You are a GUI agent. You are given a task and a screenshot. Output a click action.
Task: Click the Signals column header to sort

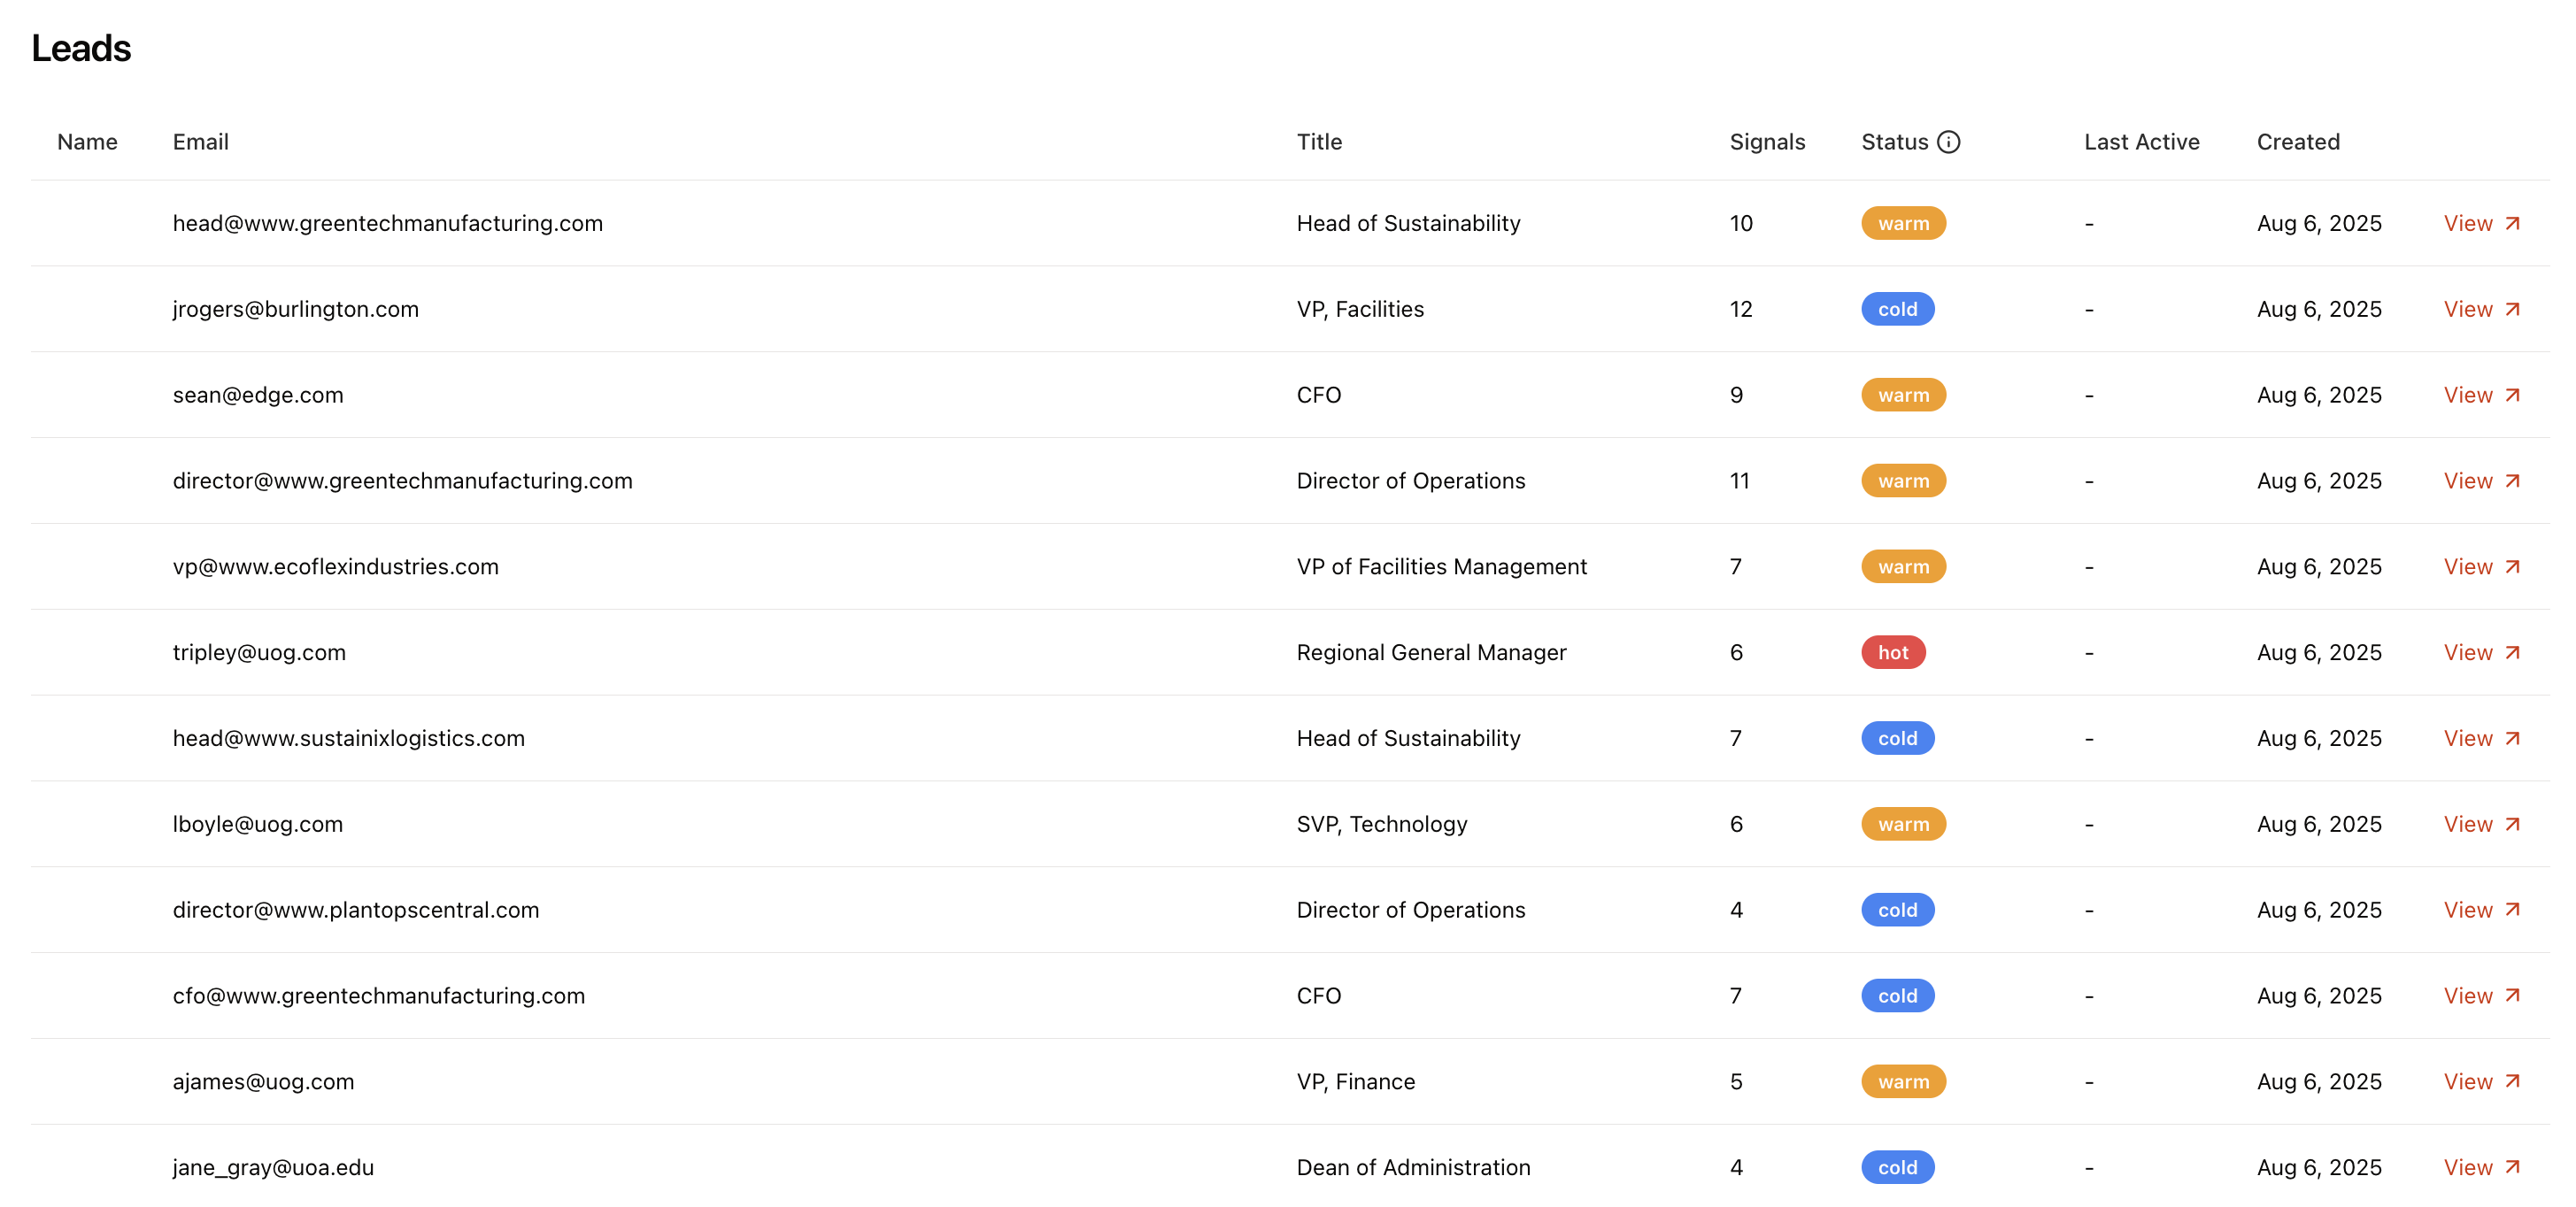[1766, 142]
